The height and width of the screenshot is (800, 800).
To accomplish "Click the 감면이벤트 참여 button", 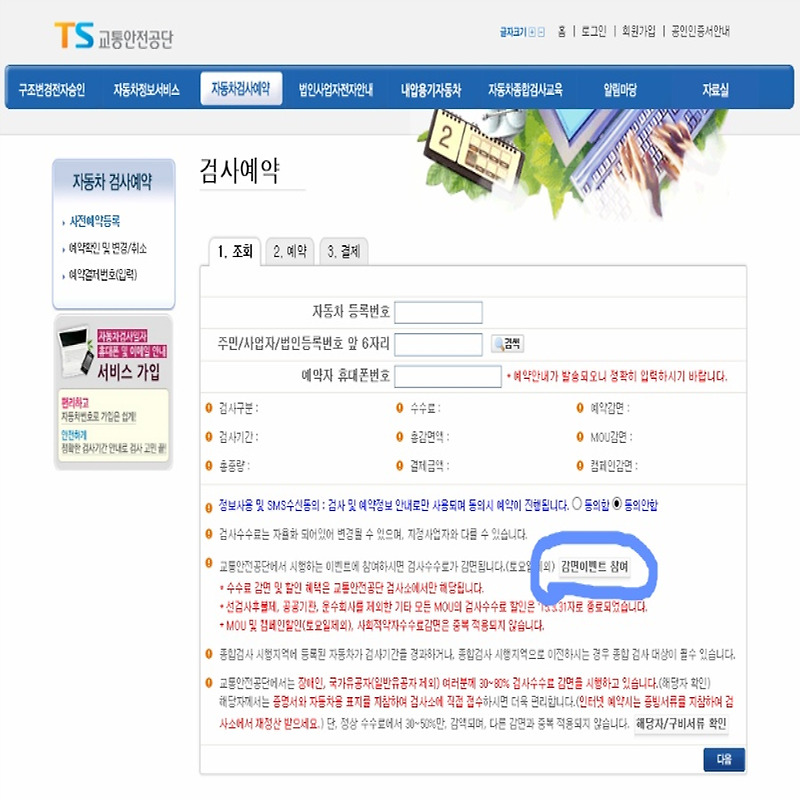I will (x=594, y=566).
